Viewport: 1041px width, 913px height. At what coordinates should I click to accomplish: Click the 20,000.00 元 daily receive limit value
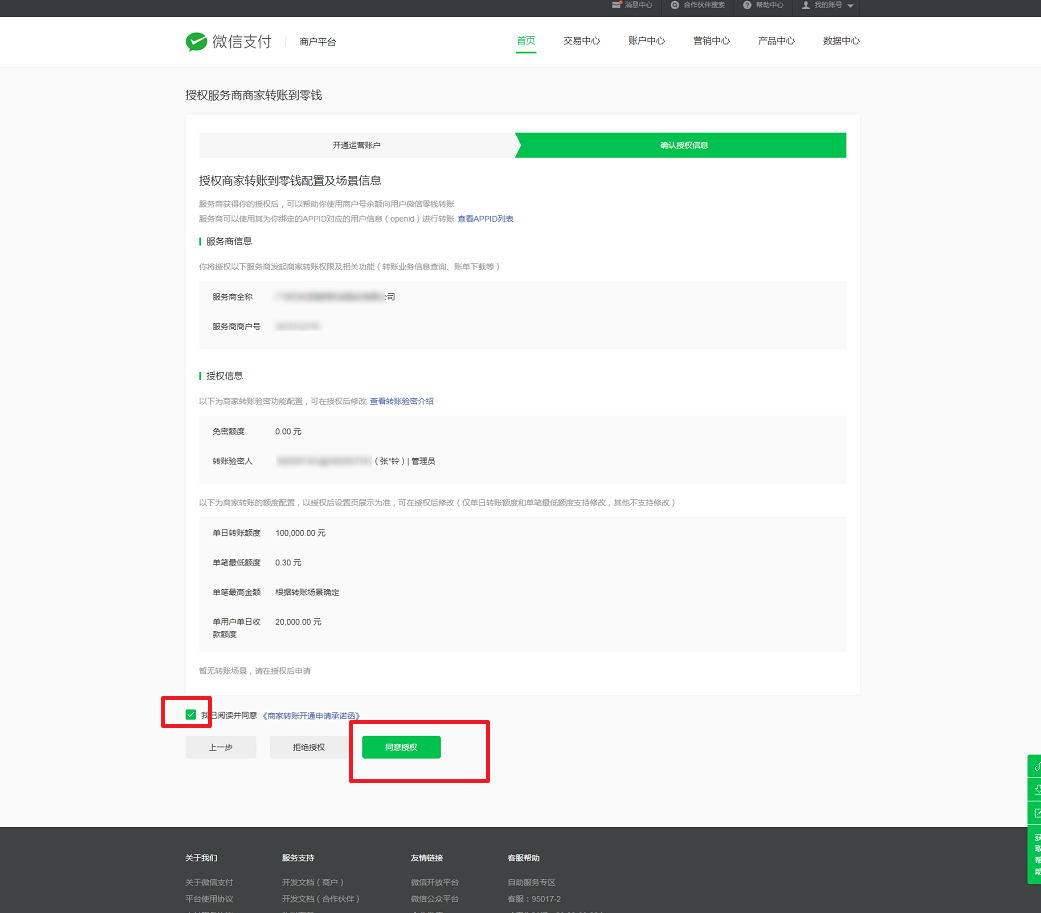click(298, 622)
